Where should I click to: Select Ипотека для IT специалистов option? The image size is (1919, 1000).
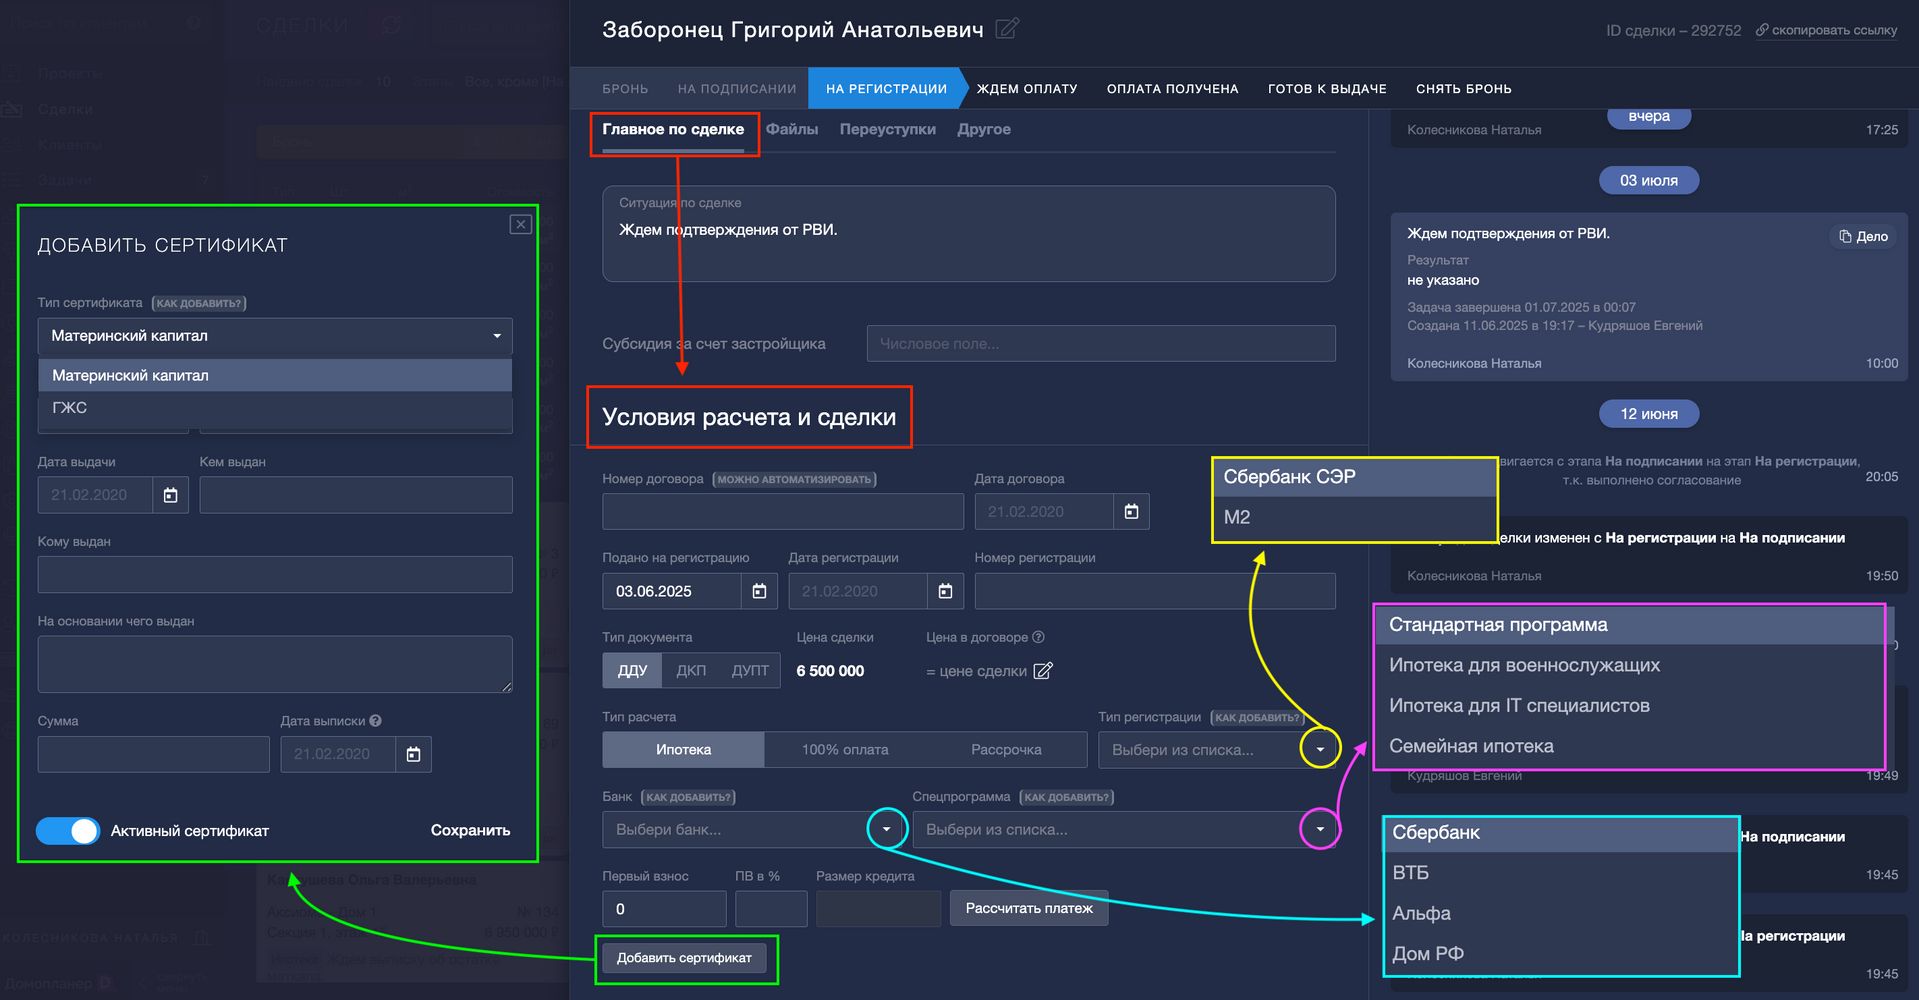click(x=1629, y=706)
